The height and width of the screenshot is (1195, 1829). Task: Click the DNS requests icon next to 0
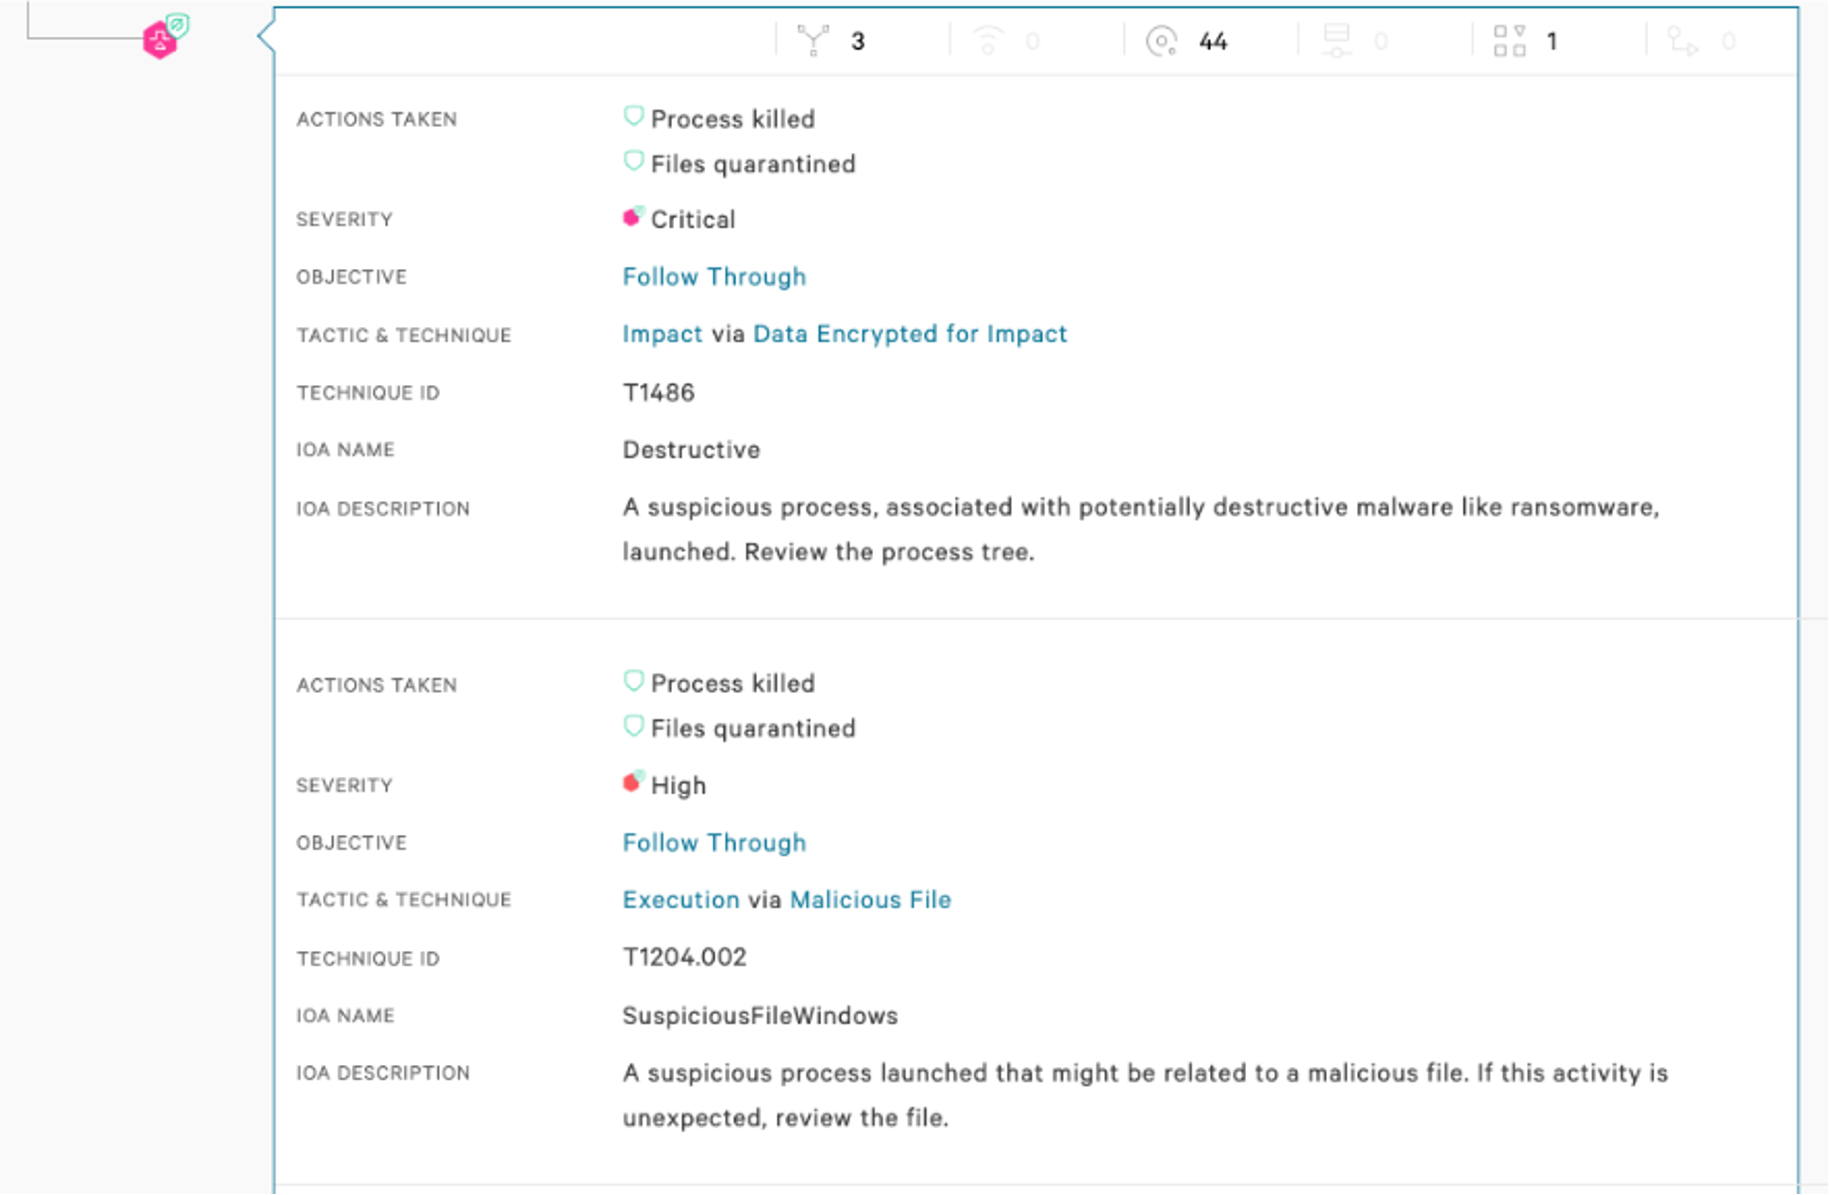1336,41
